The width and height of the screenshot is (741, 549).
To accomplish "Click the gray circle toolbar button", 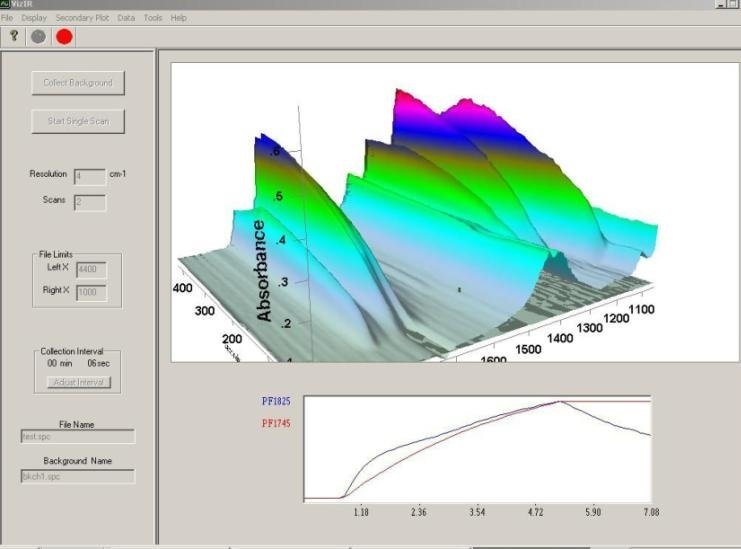I will 39,36.
